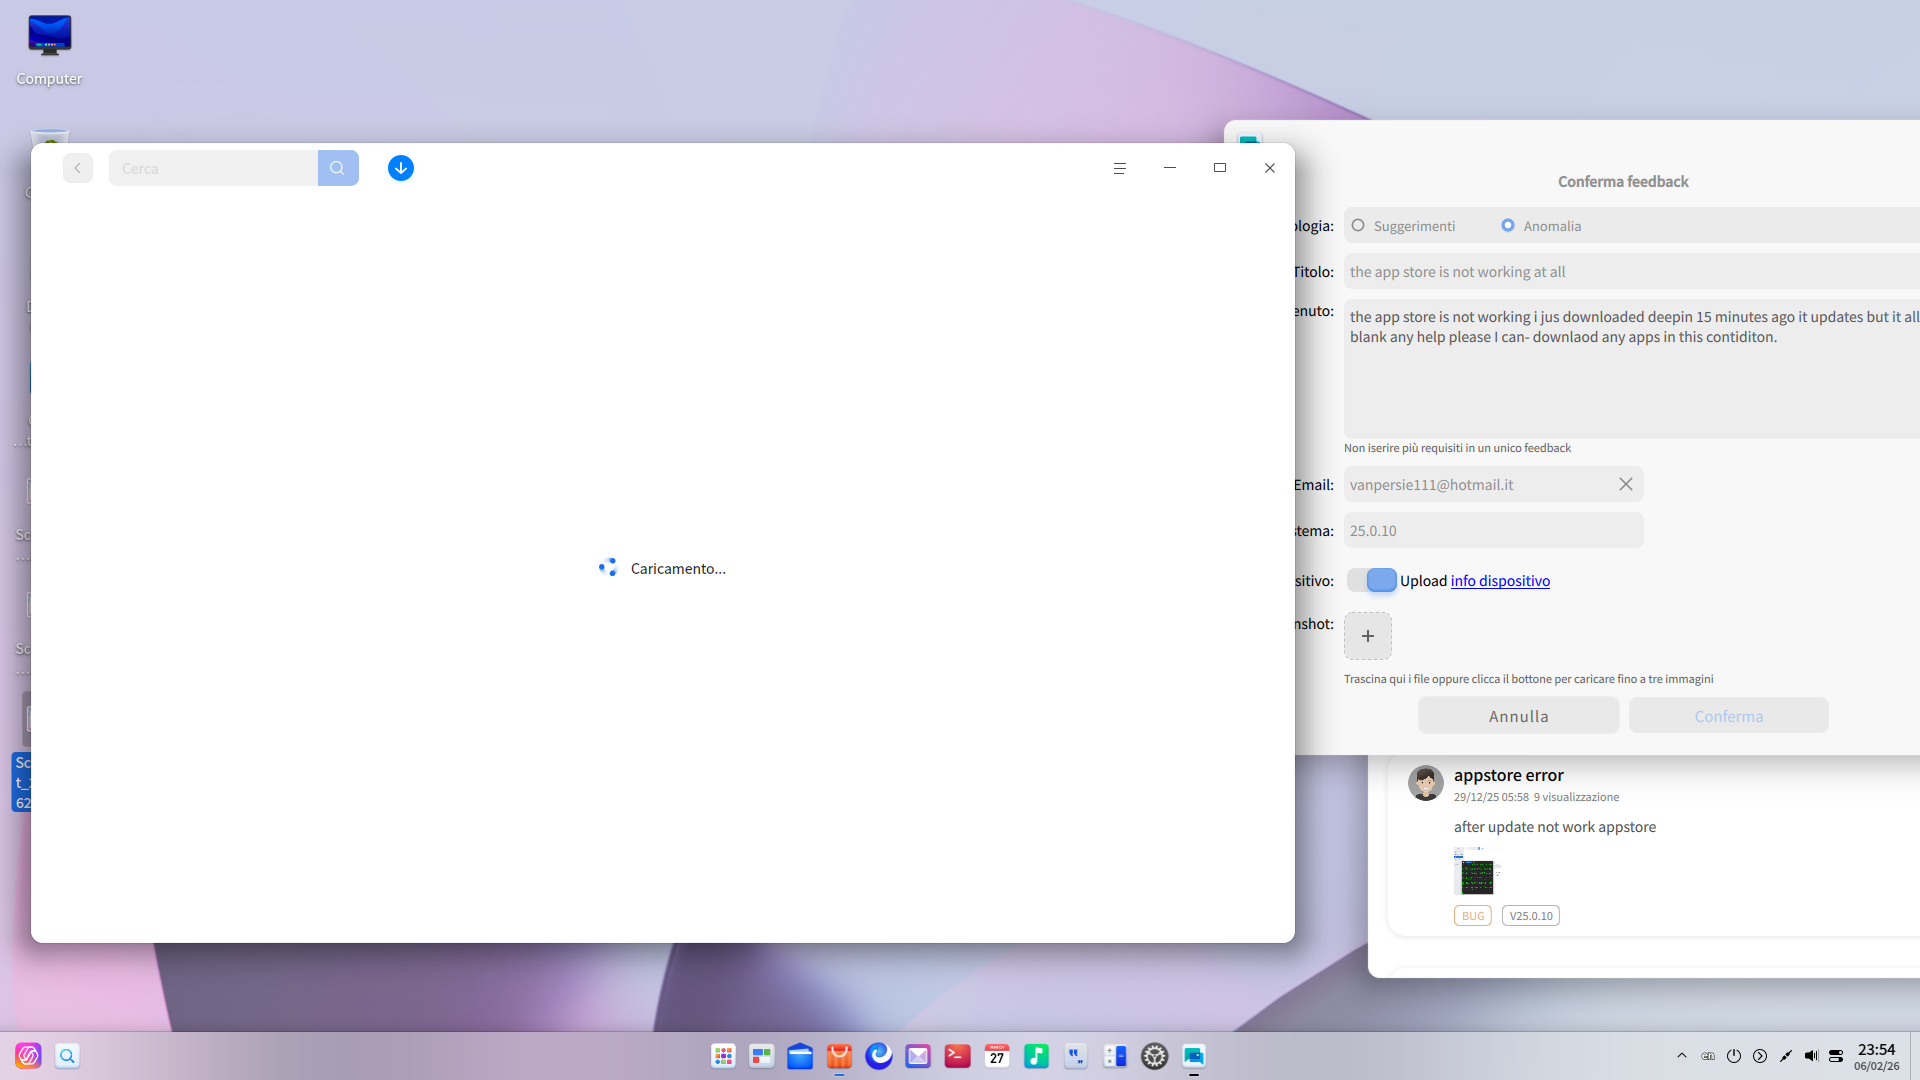Screen dimensions: 1920x1080
Task: Open the hamburger menu of the app store window
Action: [x=1120, y=167]
